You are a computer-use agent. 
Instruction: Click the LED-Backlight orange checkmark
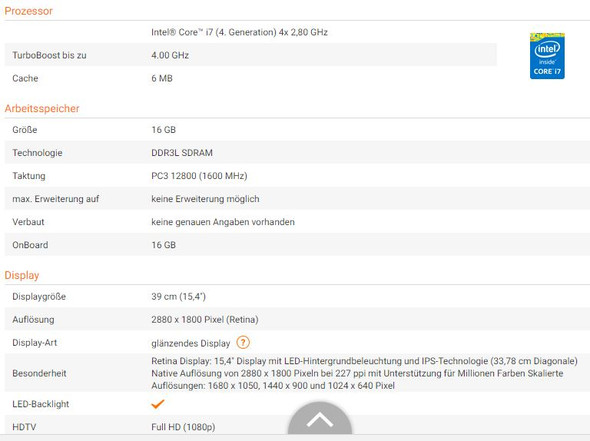point(158,404)
